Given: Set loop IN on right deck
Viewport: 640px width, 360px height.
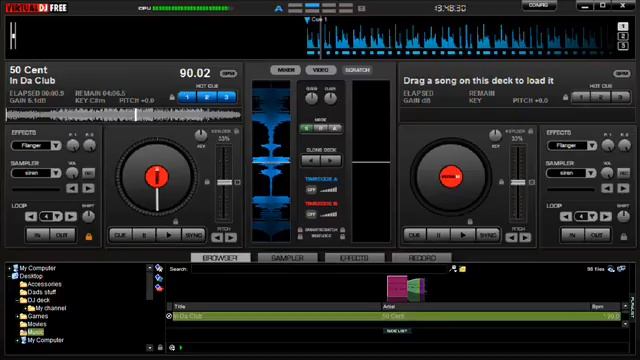Looking at the screenshot, I should click(x=573, y=235).
